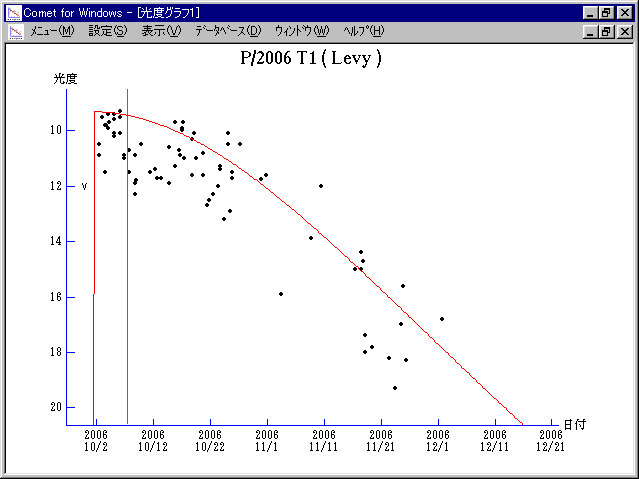Minimize the inner 光度グラフ1 document window
Viewport: 639px width, 479px height.
591,31
